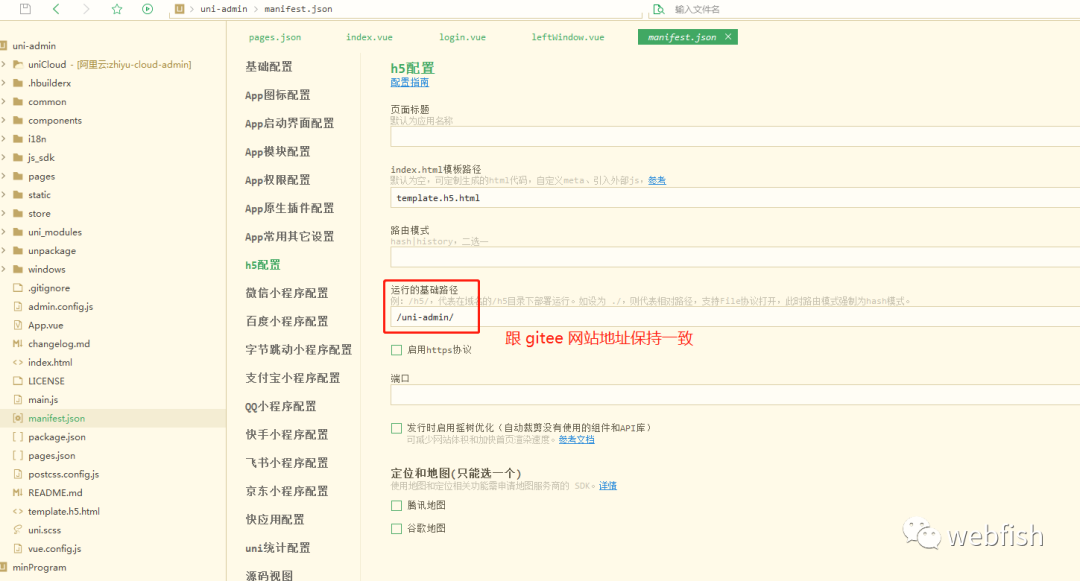Click the /uni-admin/ base path field
The image size is (1080, 581).
click(x=735, y=317)
